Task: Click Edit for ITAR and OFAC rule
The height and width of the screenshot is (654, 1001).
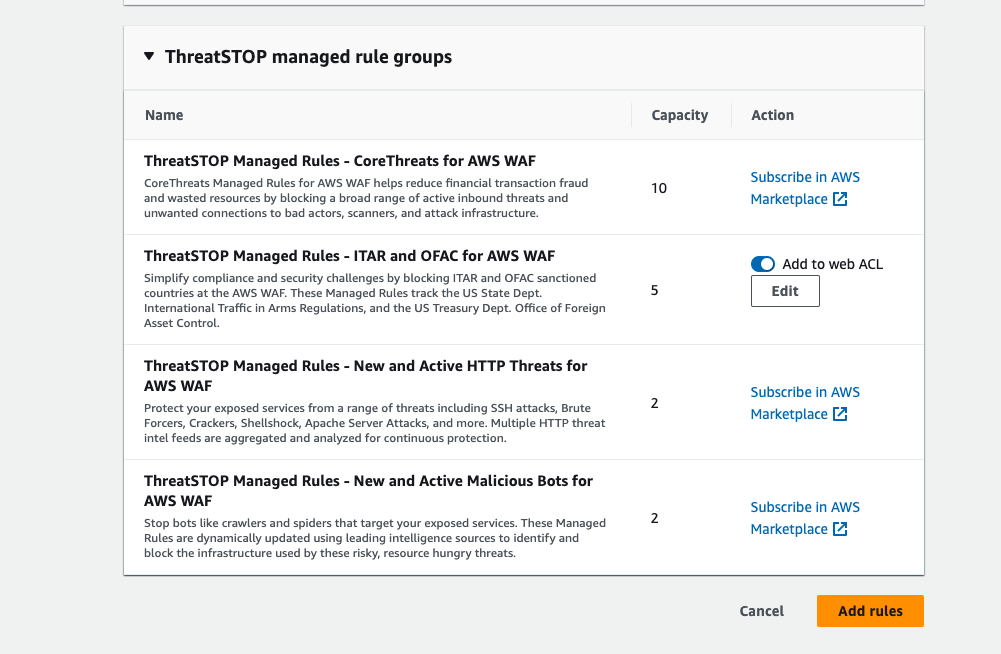Action: click(x=785, y=291)
